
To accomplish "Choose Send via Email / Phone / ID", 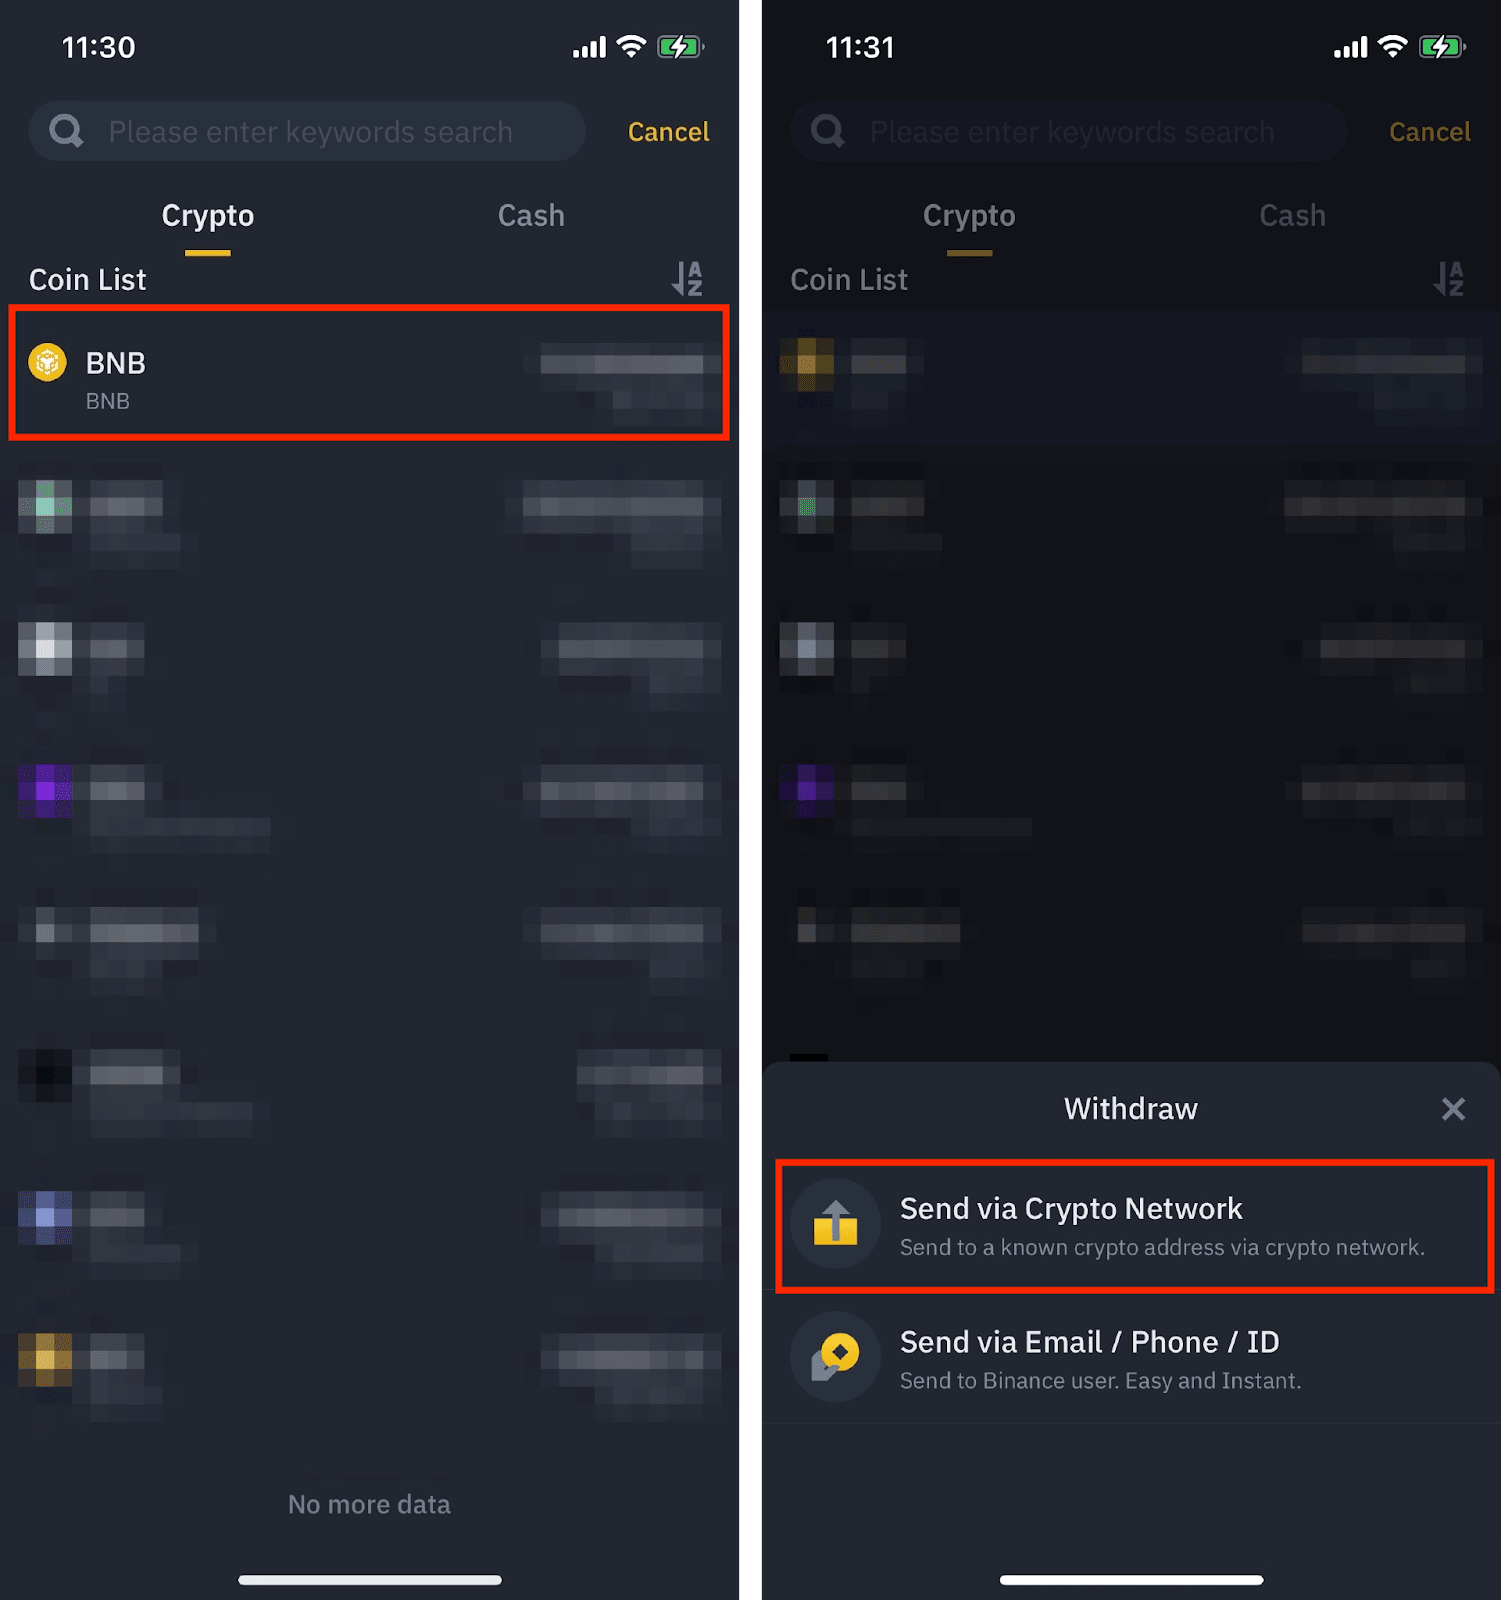I will tap(1134, 1359).
